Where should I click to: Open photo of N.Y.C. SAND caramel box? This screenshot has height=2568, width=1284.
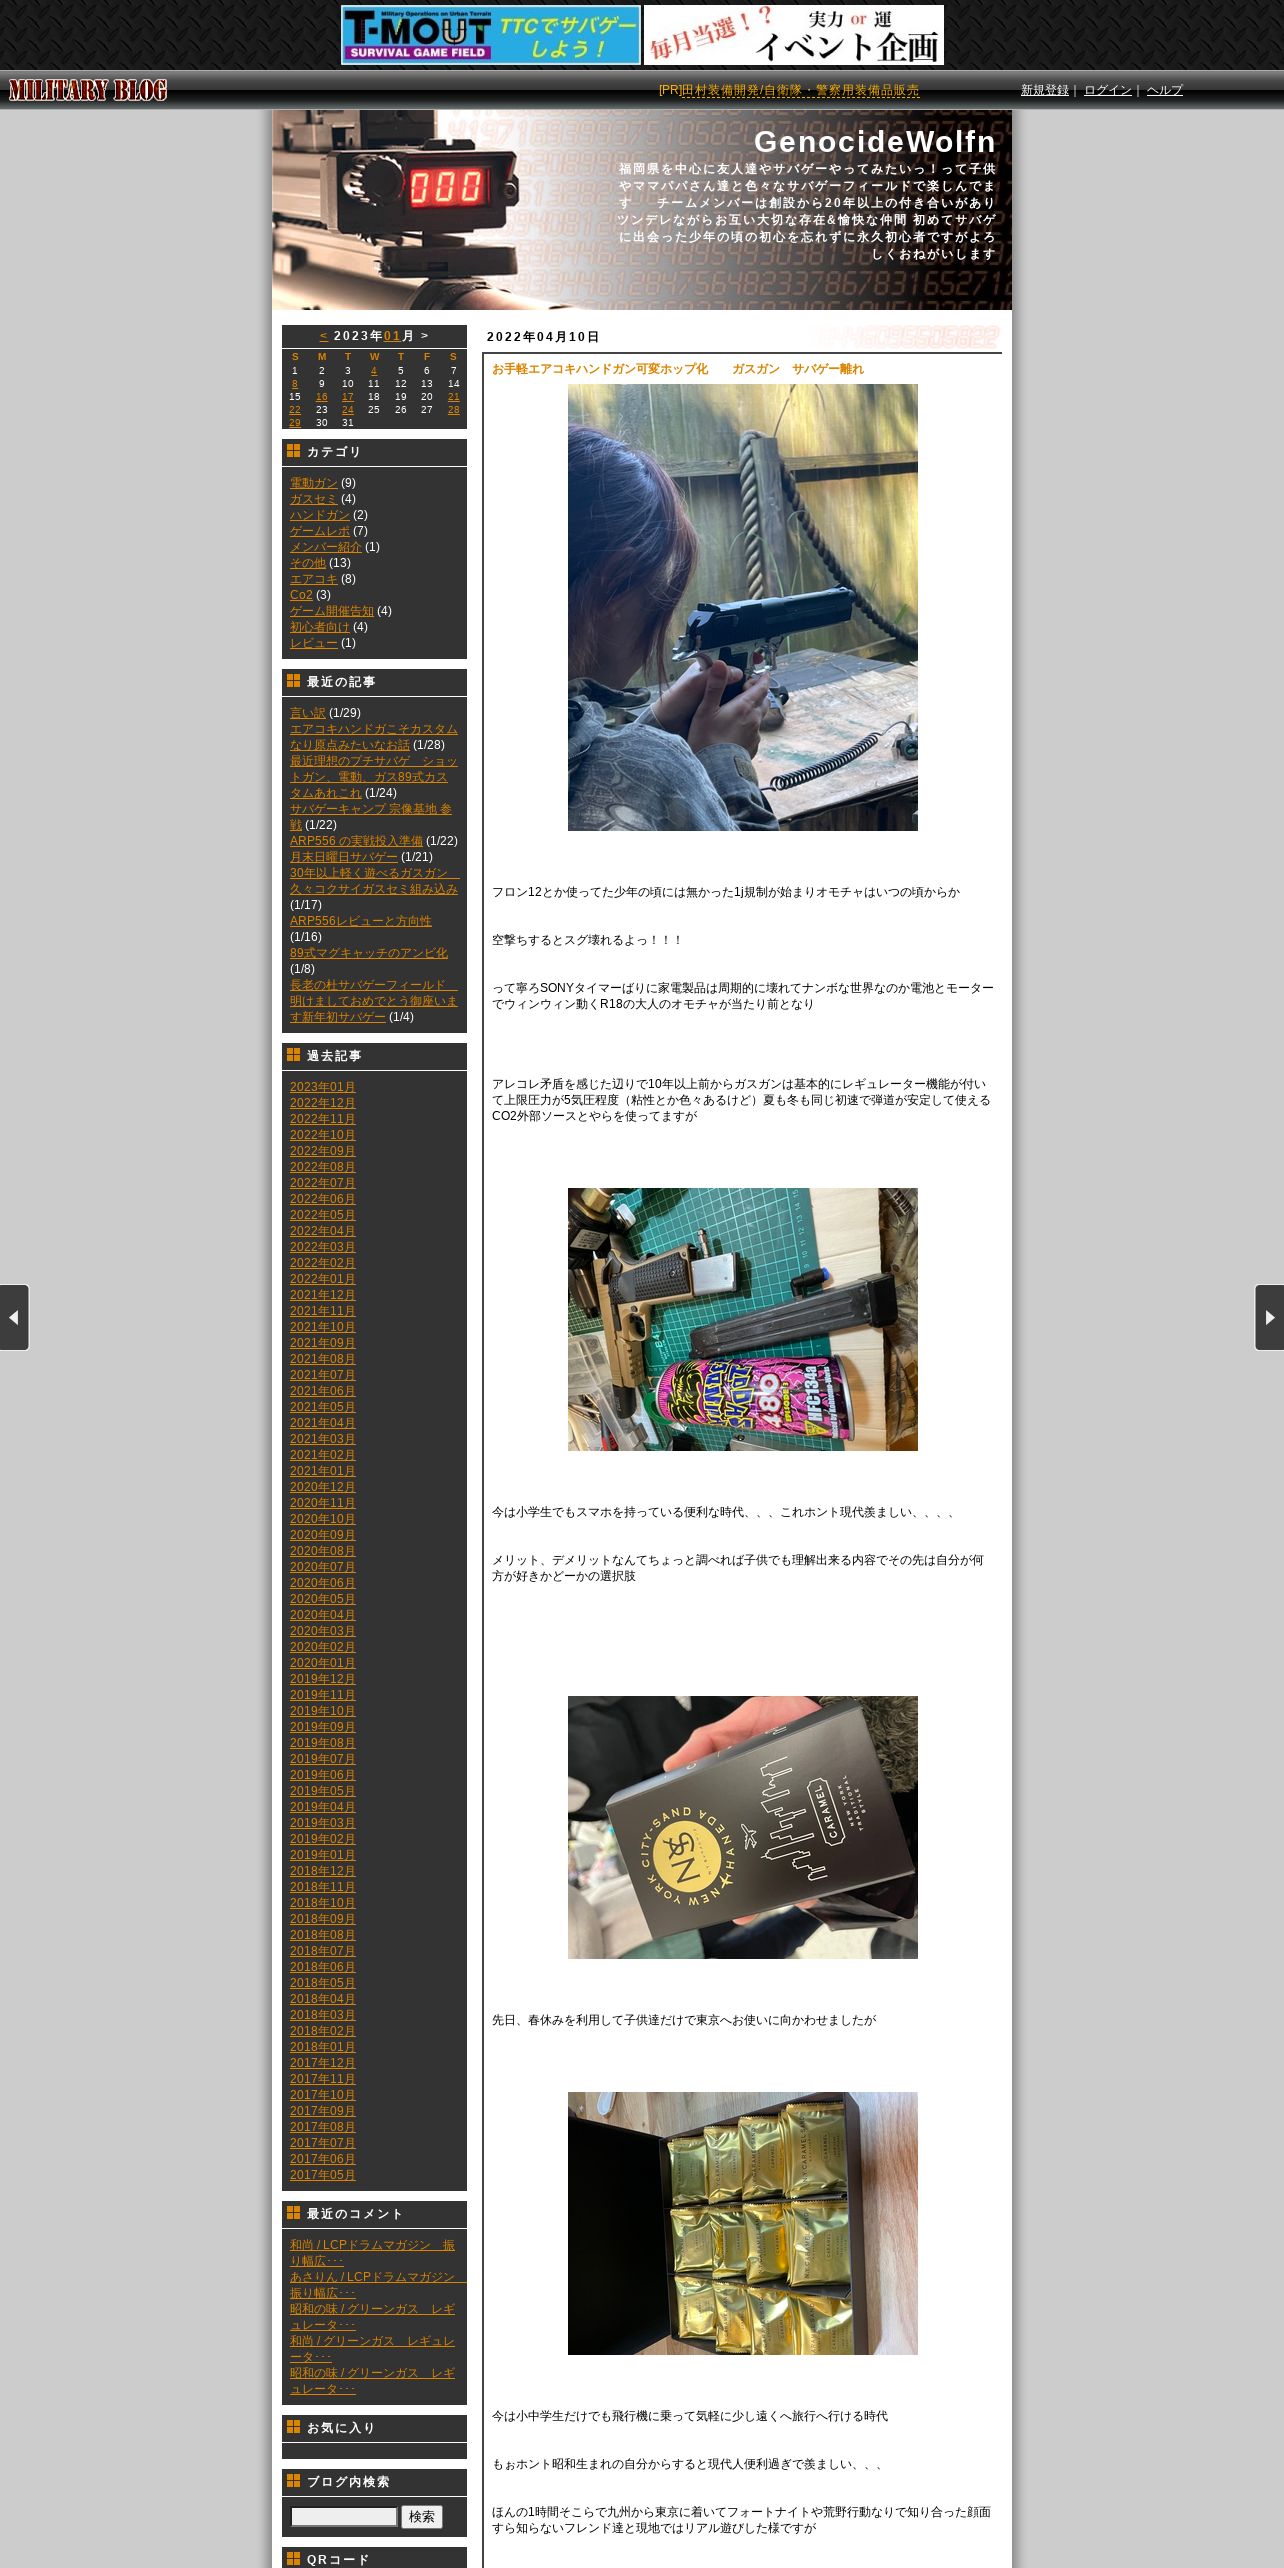coord(743,1827)
